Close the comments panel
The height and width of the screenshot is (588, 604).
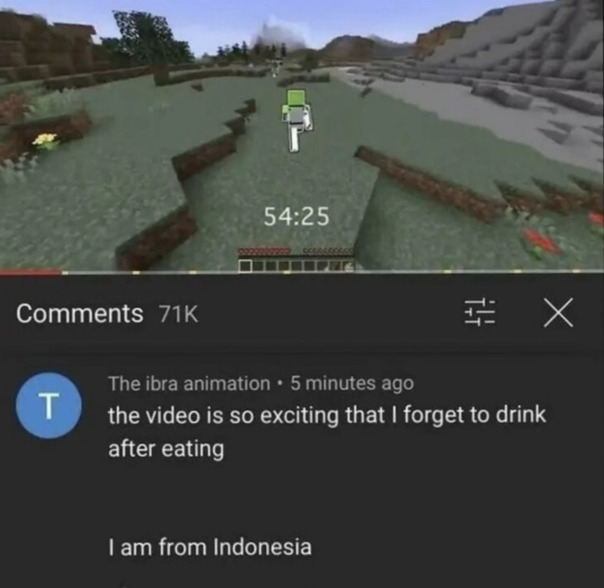(558, 312)
